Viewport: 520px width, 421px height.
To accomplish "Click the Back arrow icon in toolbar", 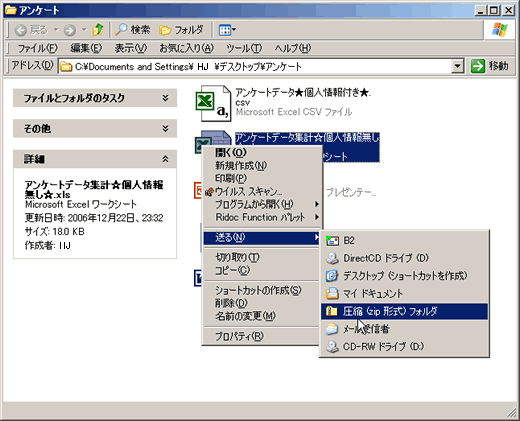I will coord(21,30).
